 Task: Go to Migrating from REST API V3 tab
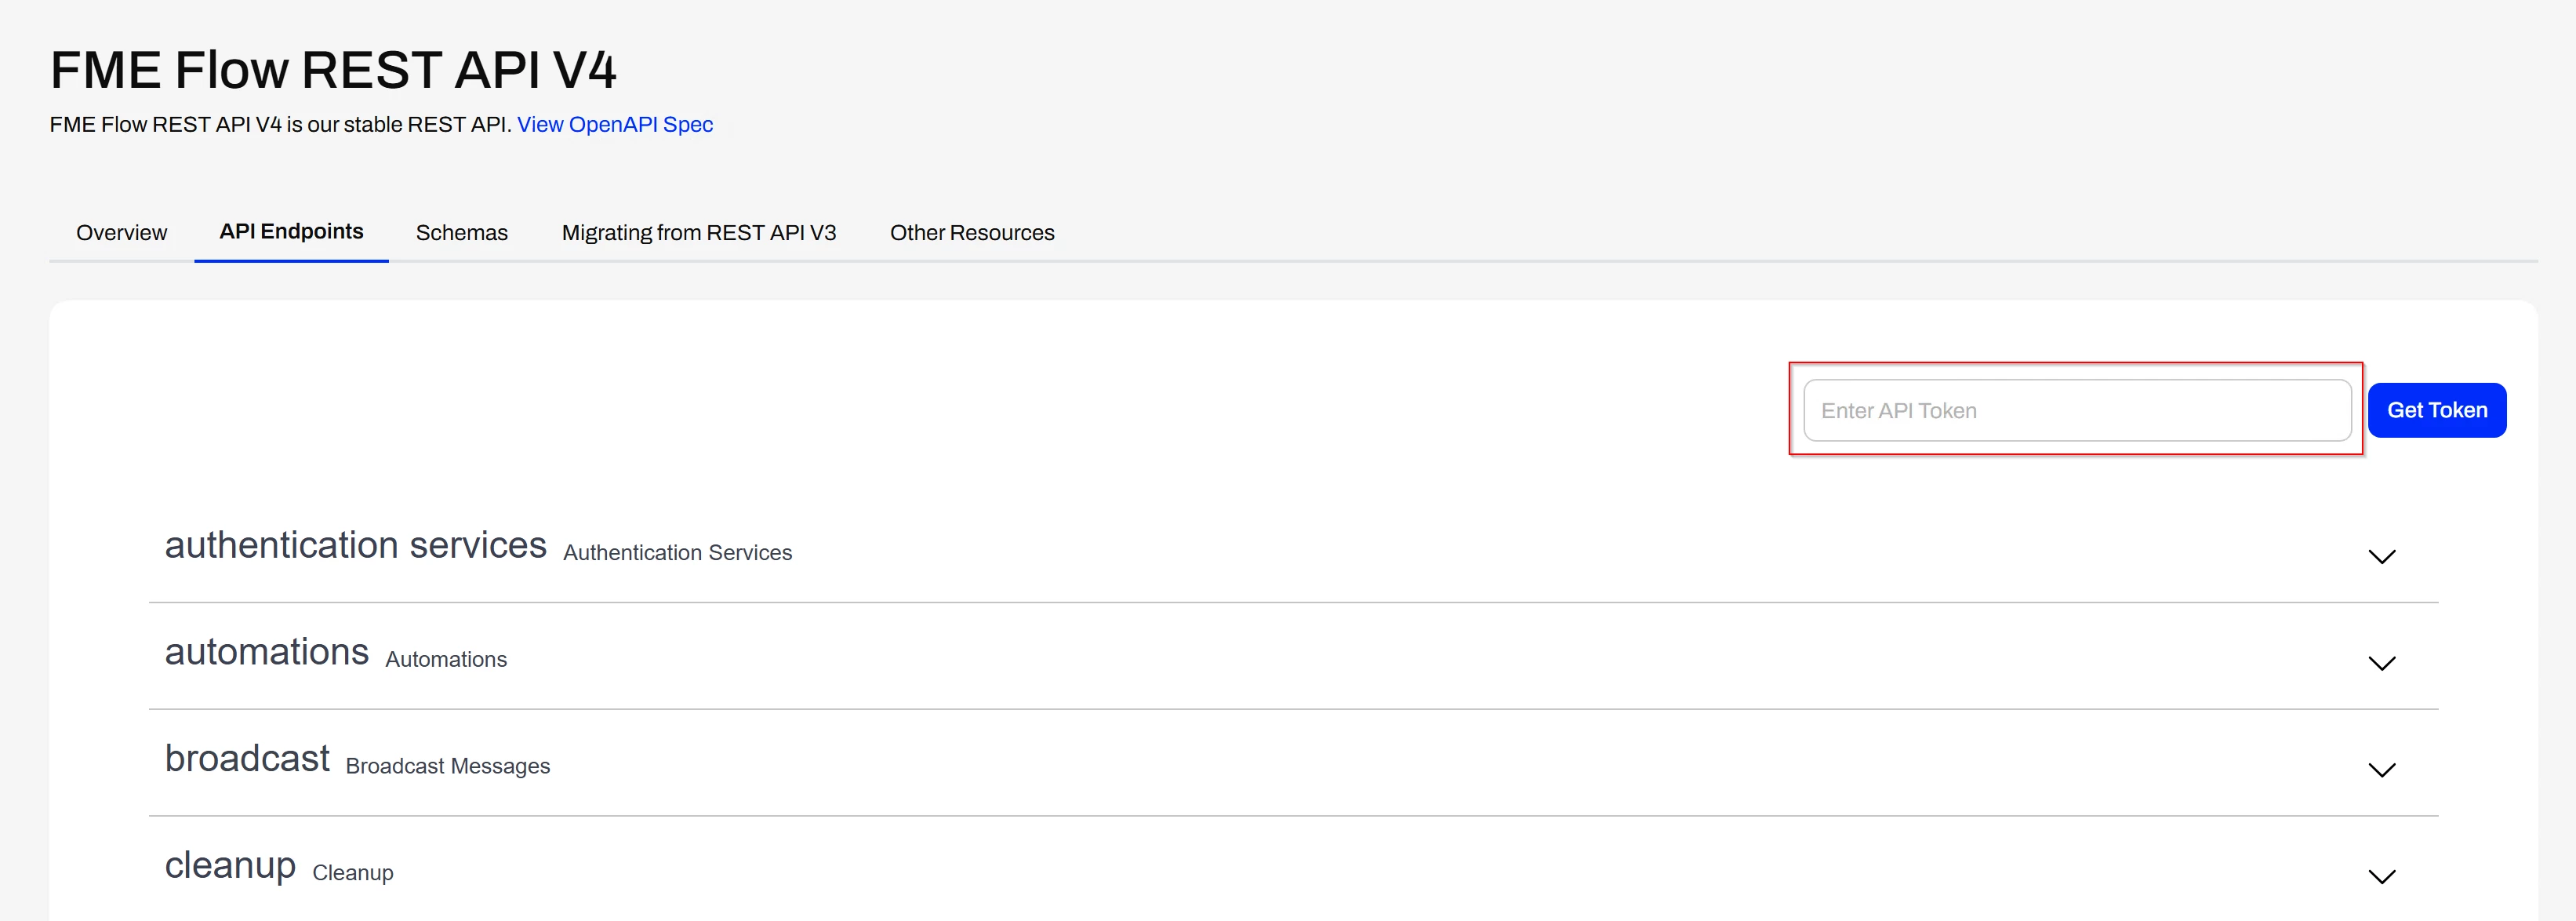coord(698,233)
